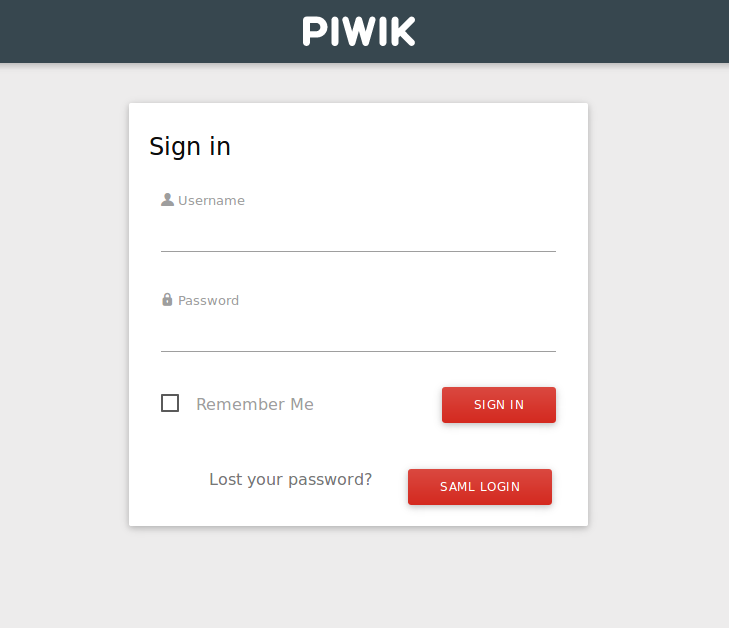Click the empty card area right of Sign in heading

[x=420, y=147]
